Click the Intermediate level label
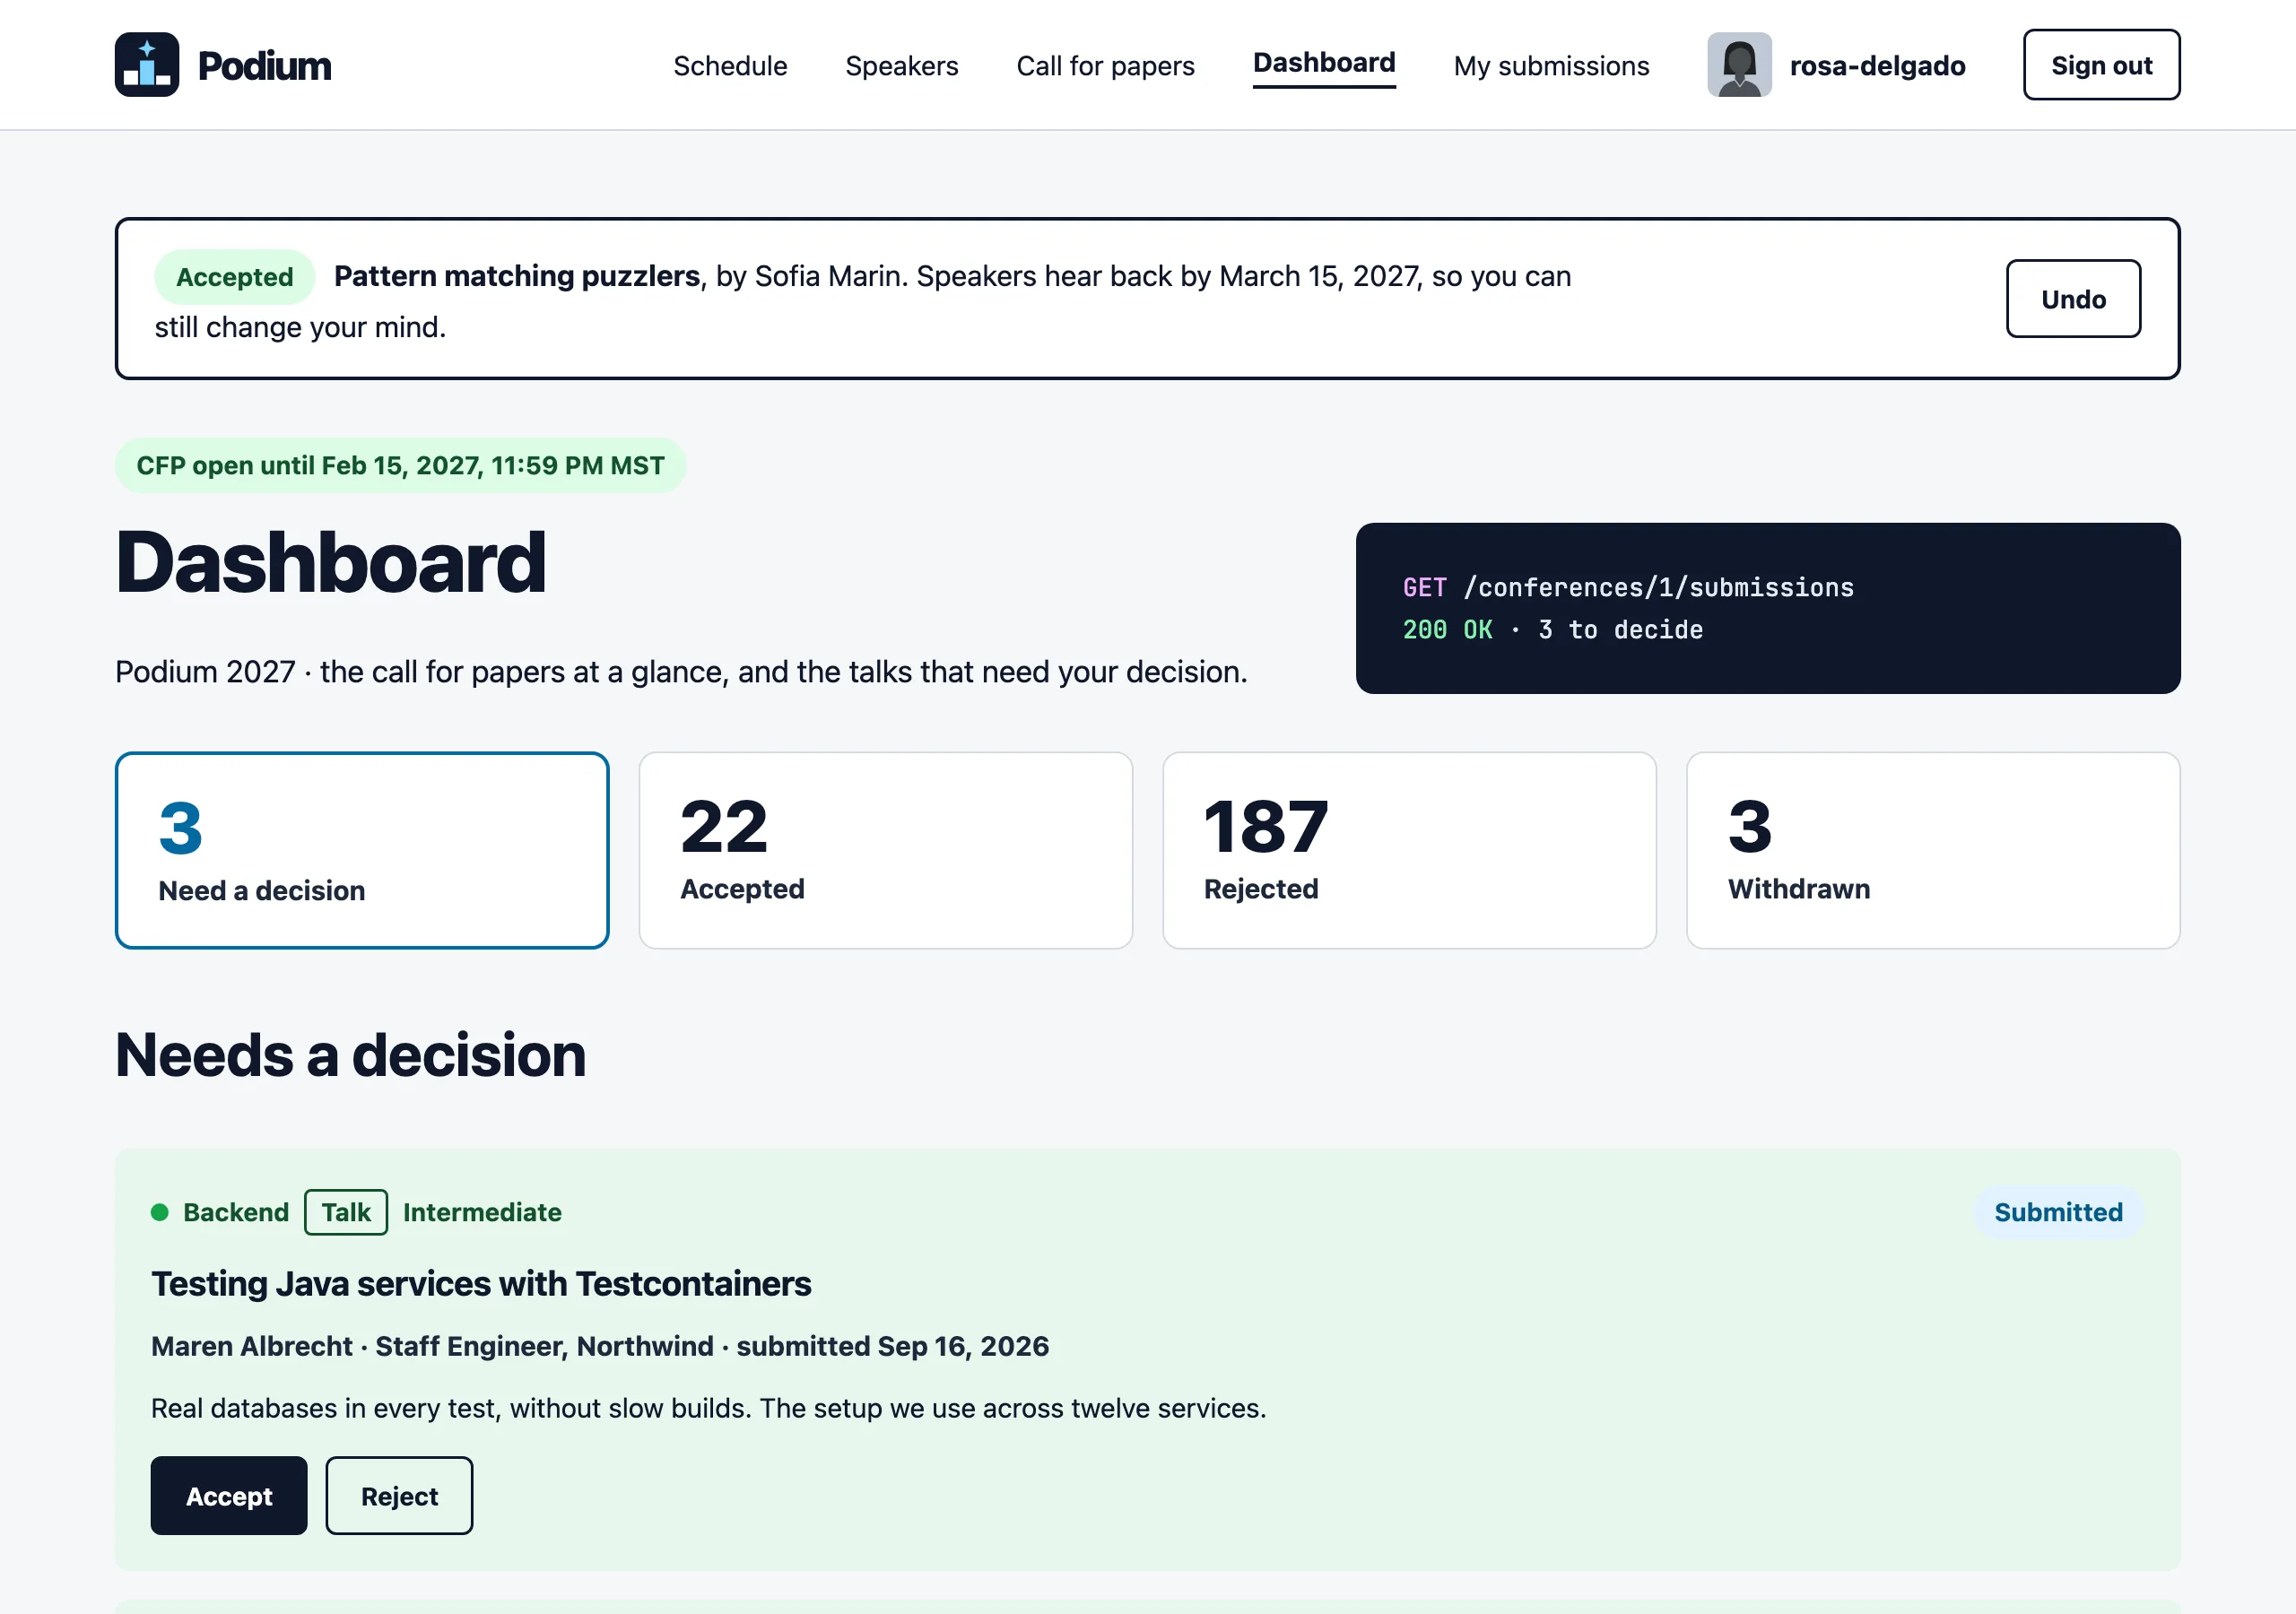 tap(482, 1212)
